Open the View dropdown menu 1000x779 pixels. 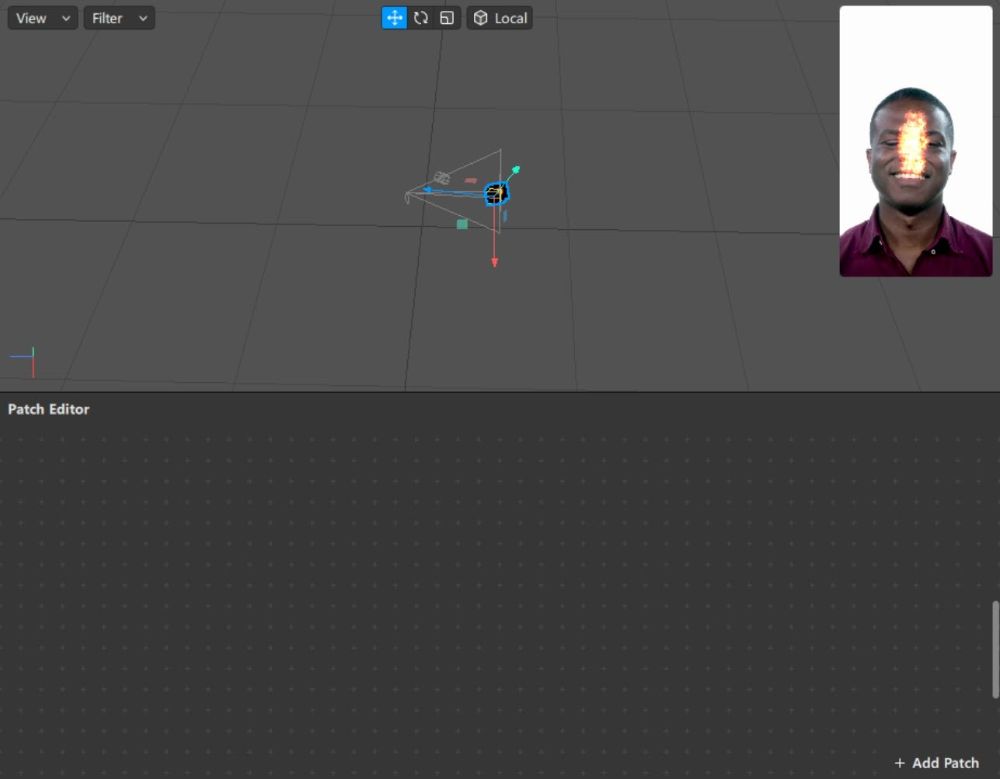(43, 18)
